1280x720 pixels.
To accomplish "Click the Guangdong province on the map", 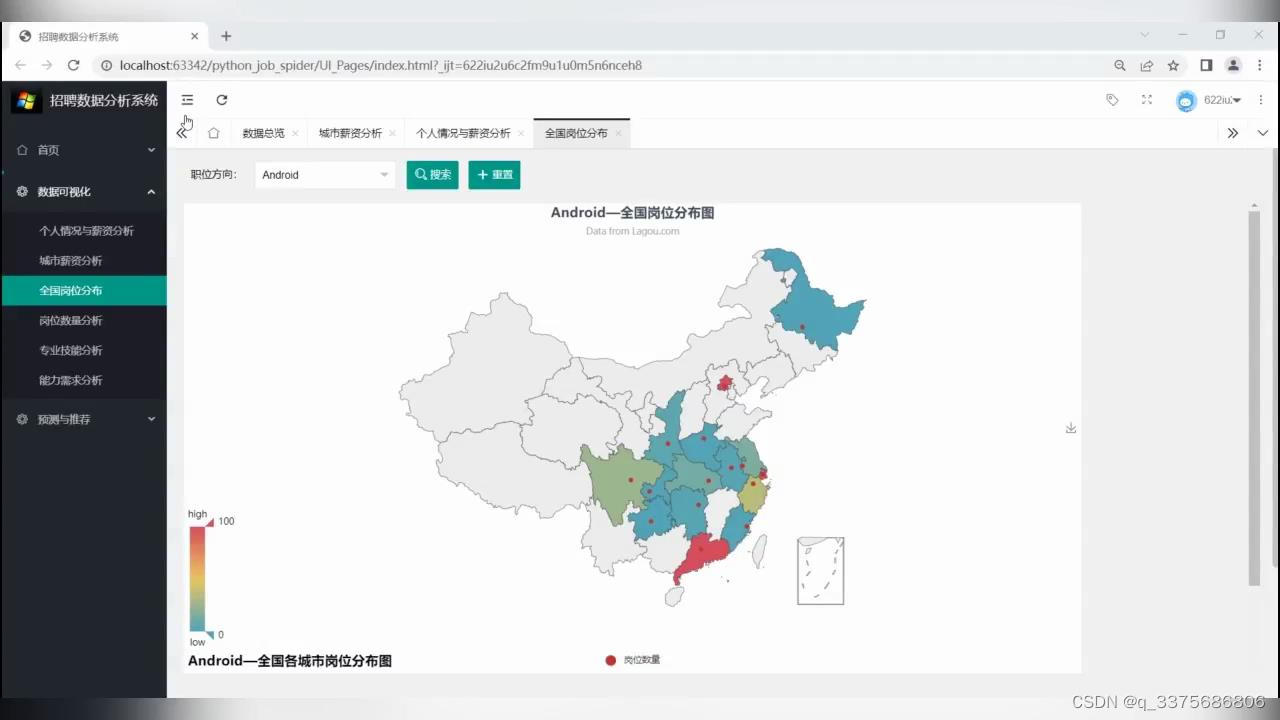I will tap(705, 555).
